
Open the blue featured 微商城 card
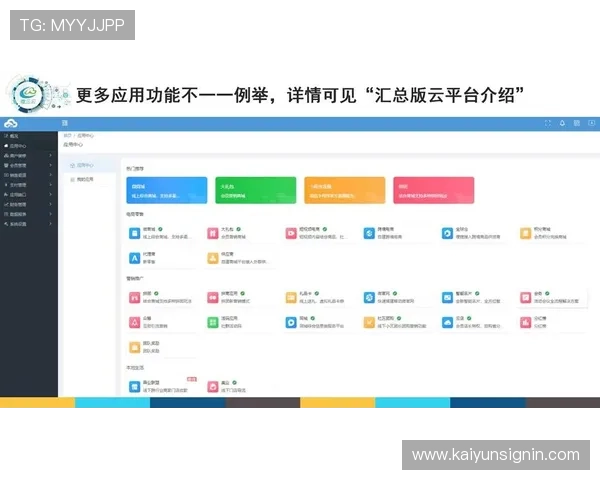[x=167, y=190]
